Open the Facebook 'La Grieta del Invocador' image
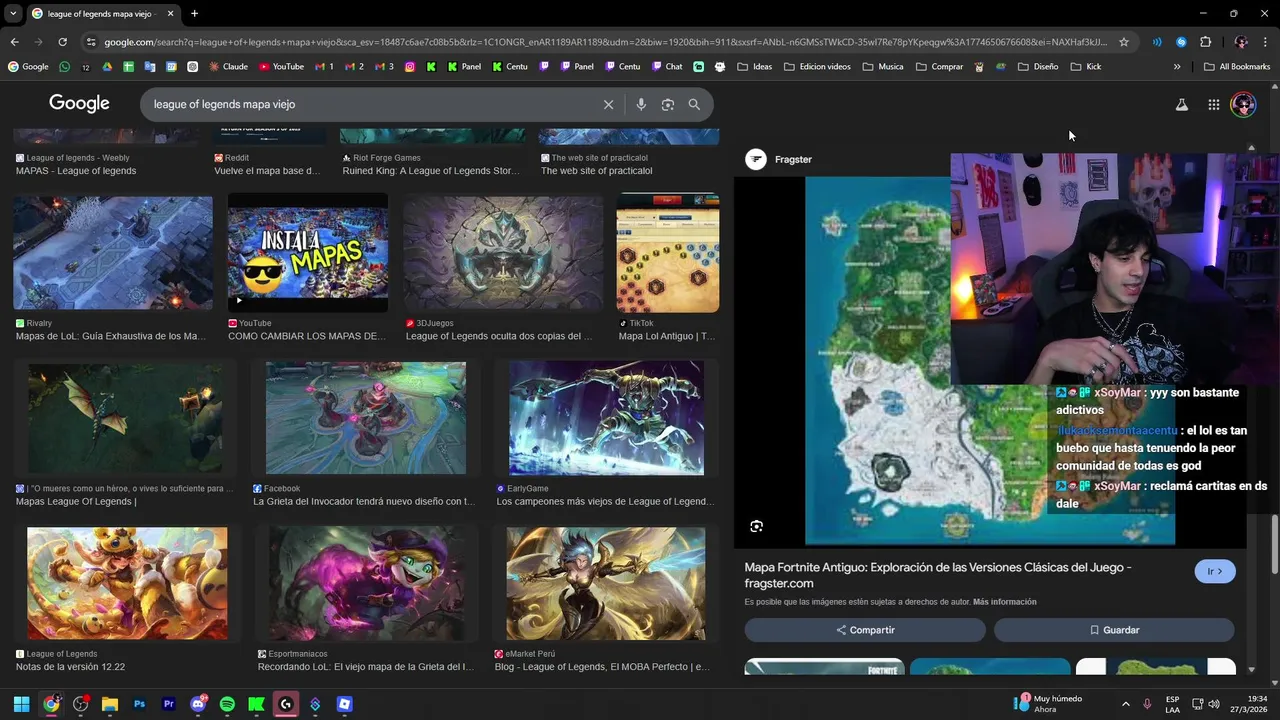Image resolution: width=1280 pixels, height=720 pixels. pyautogui.click(x=366, y=418)
